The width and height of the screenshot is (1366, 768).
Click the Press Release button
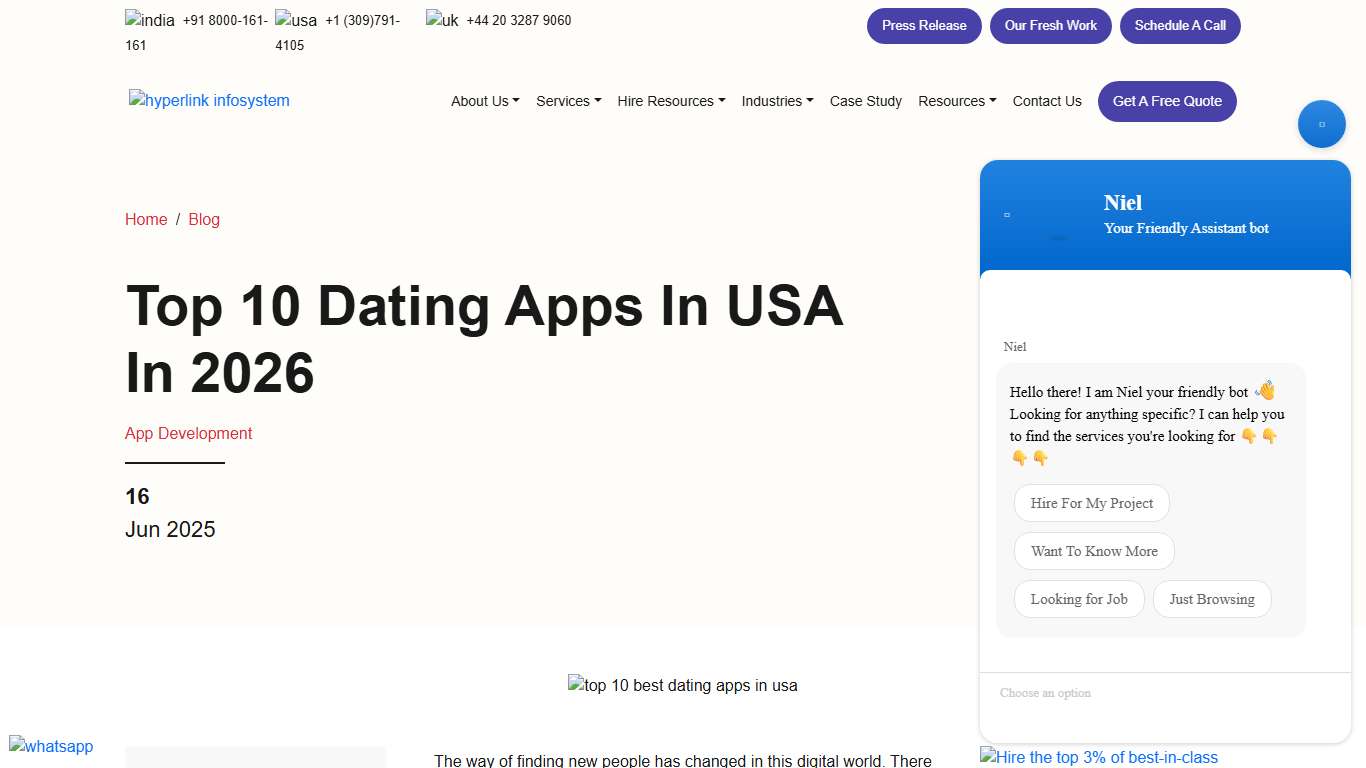pyautogui.click(x=923, y=25)
